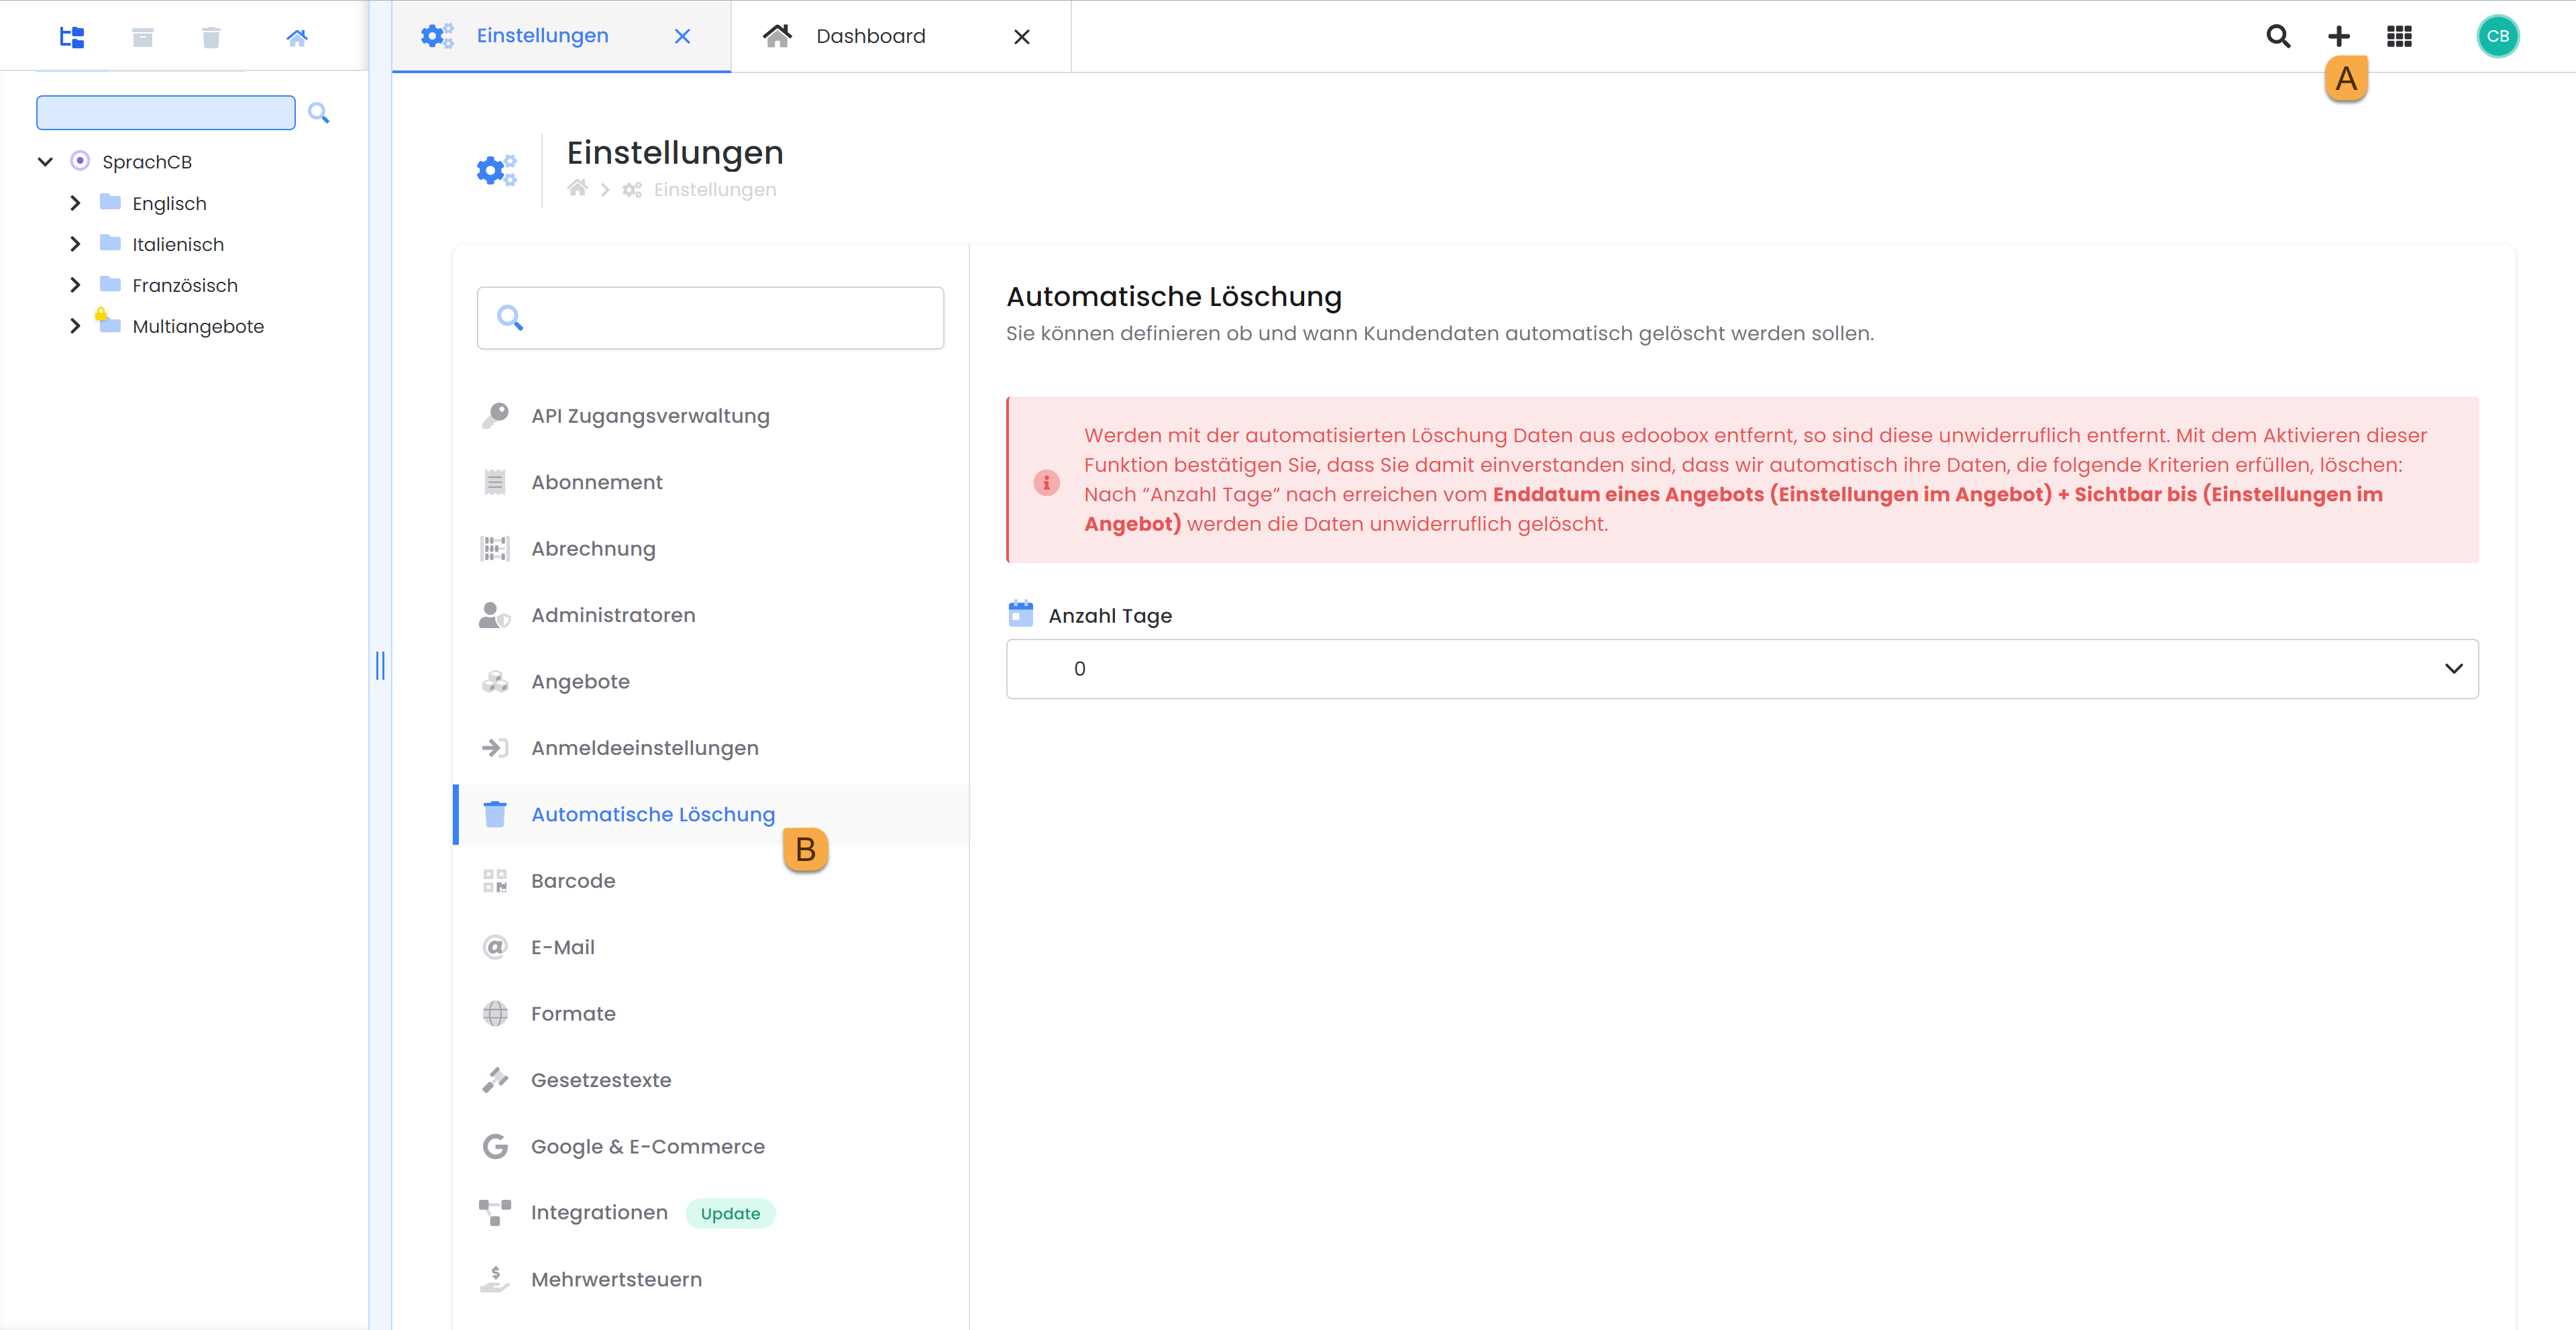Expand the Englisch folder
The height and width of the screenshot is (1330, 2576).
coord(75,203)
